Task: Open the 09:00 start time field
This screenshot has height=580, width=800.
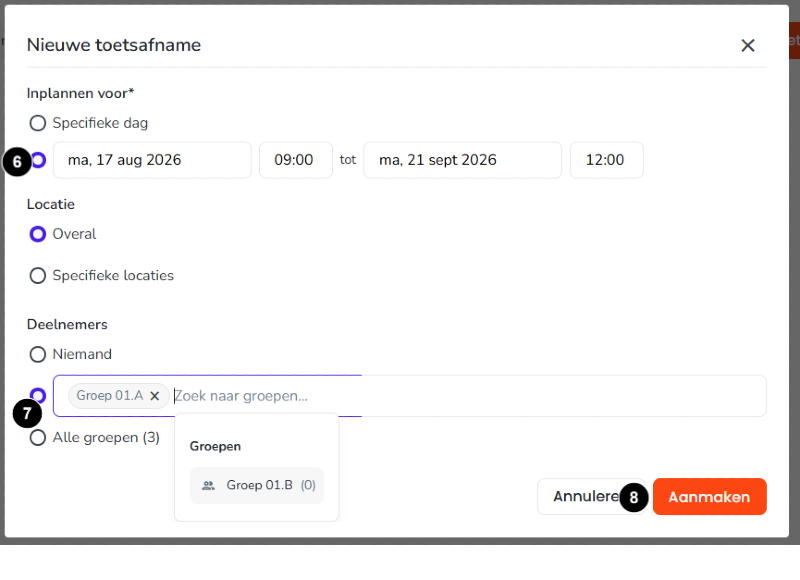Action: [296, 160]
